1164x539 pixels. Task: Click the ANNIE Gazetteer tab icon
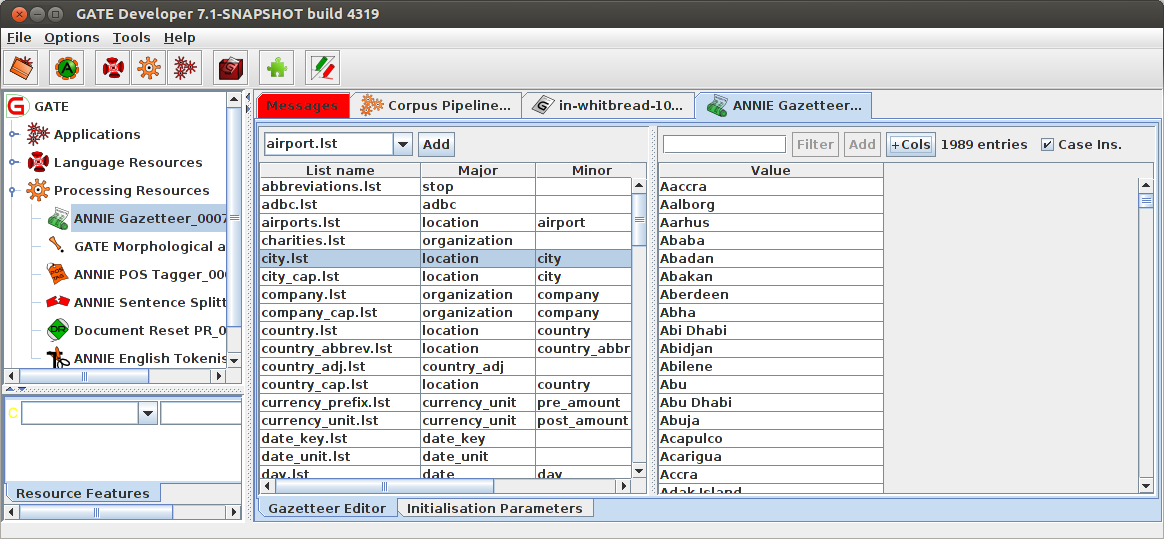(717, 105)
